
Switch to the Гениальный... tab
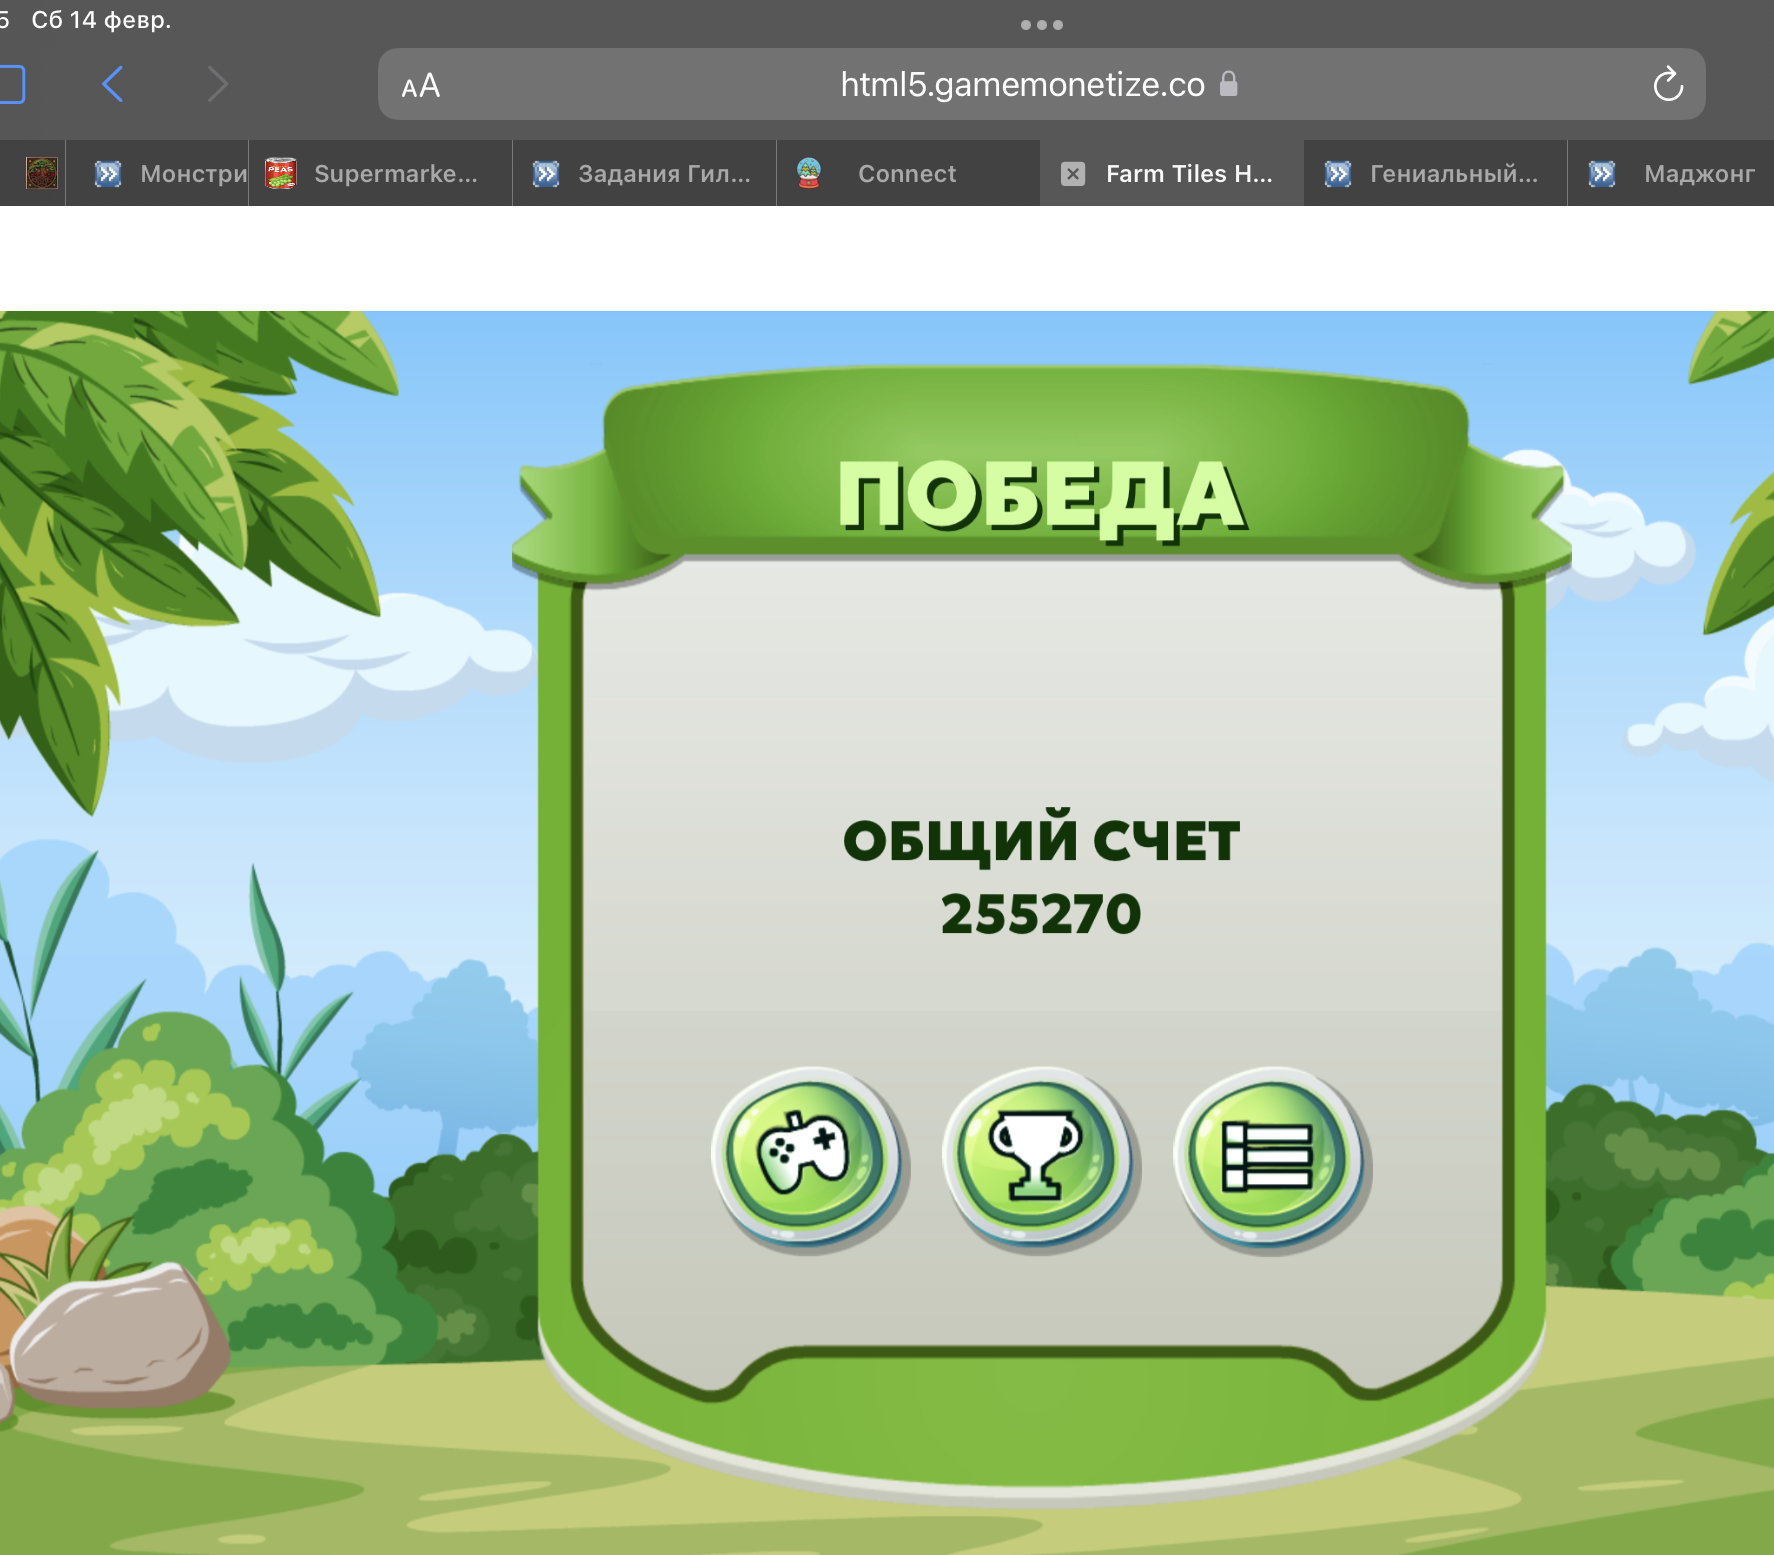point(1436,173)
